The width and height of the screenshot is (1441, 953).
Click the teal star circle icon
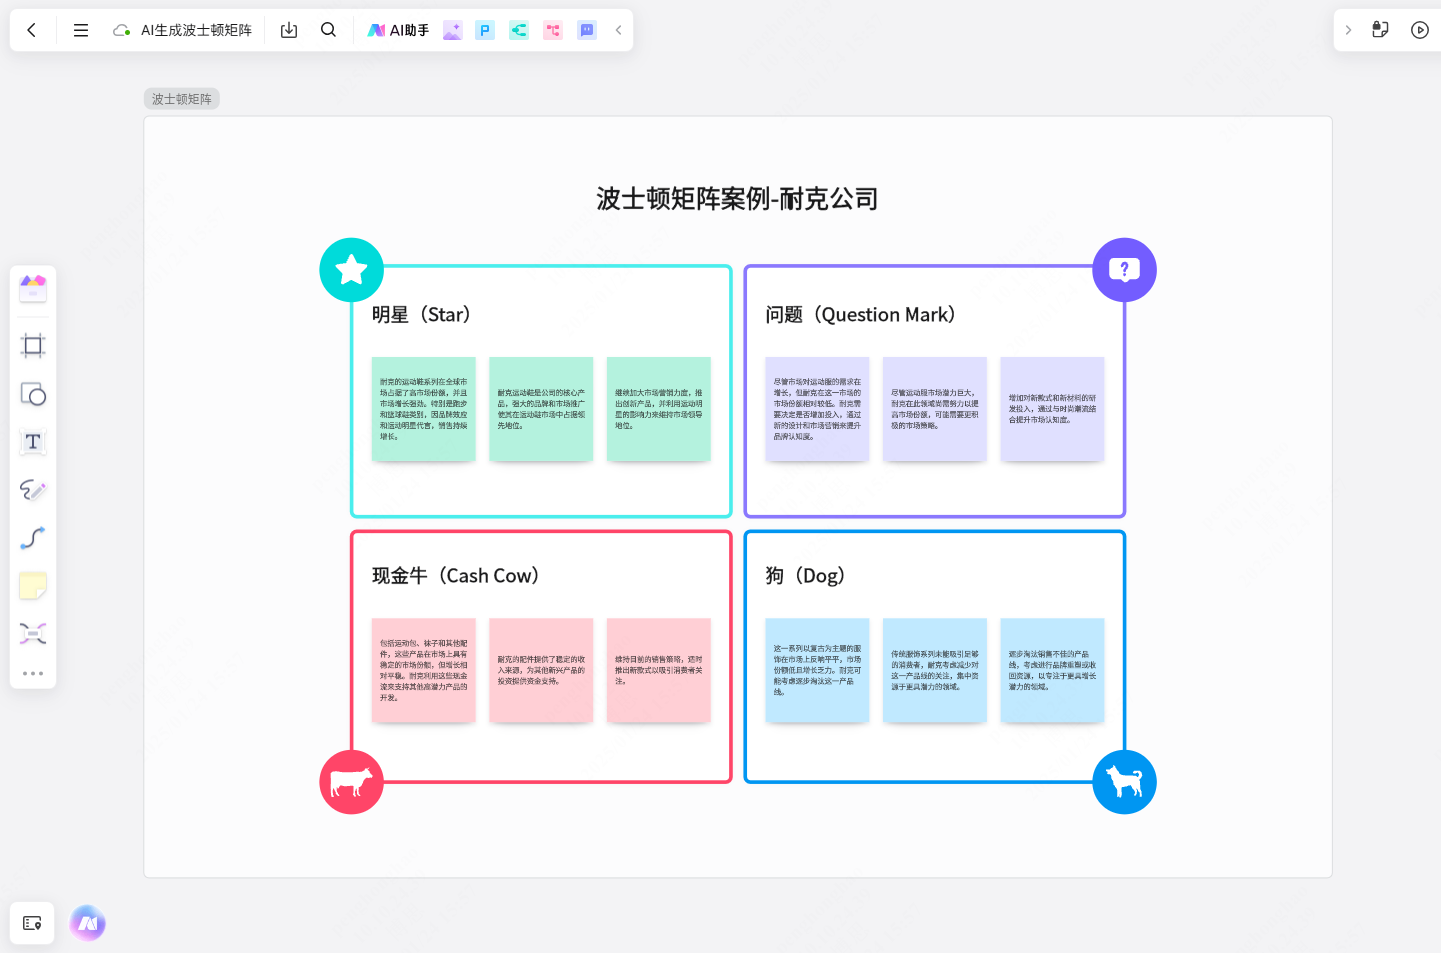[x=352, y=270]
